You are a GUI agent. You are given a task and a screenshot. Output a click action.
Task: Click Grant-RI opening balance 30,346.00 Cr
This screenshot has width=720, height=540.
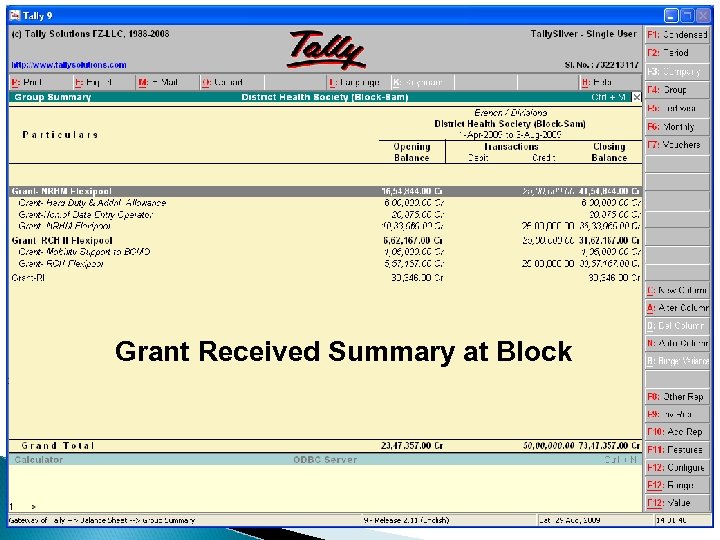click(x=417, y=278)
